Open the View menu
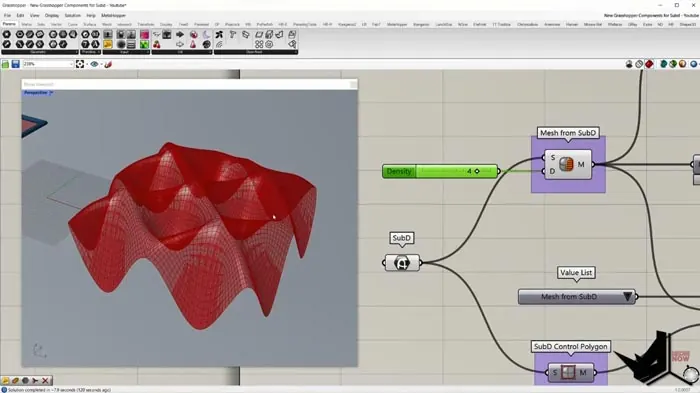The height and width of the screenshot is (393, 700). point(34,15)
